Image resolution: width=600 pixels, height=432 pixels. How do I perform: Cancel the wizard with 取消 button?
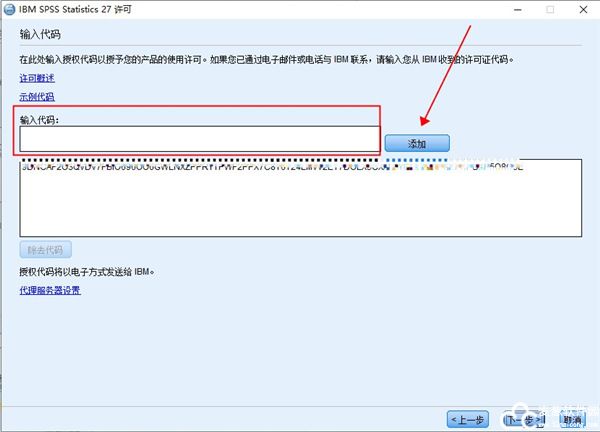coord(572,420)
